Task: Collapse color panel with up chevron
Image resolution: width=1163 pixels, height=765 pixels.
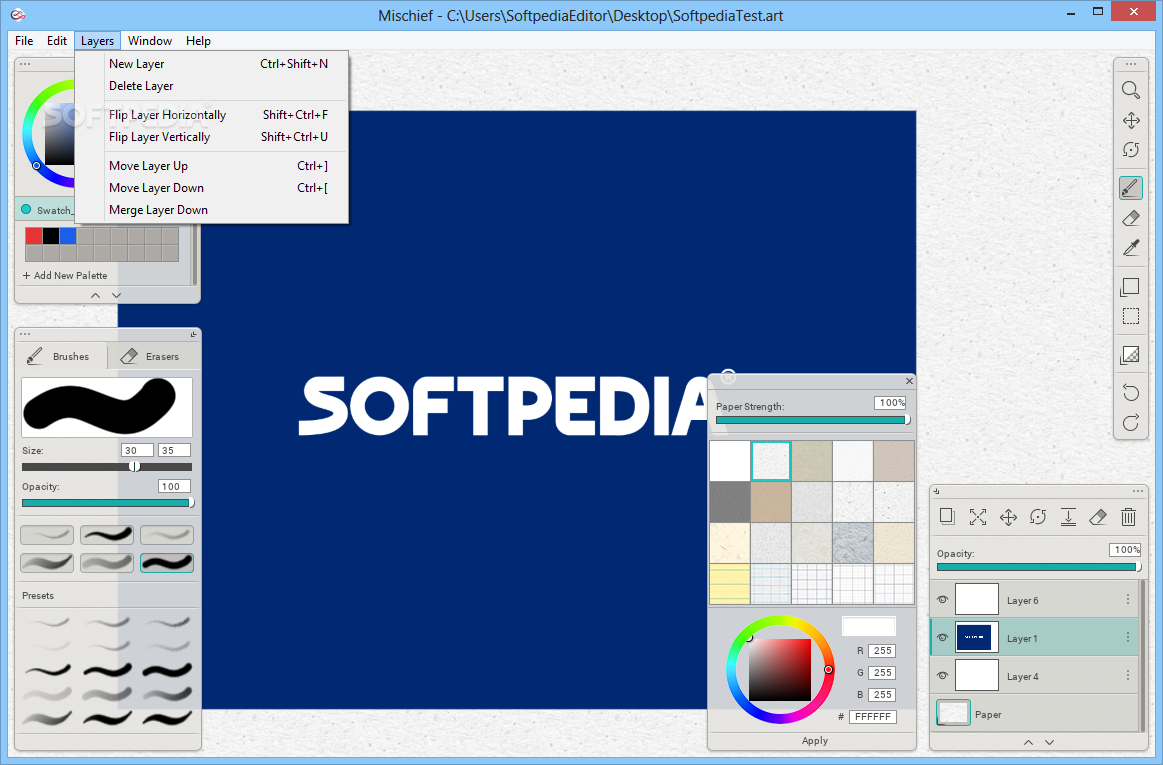Action: tap(95, 295)
